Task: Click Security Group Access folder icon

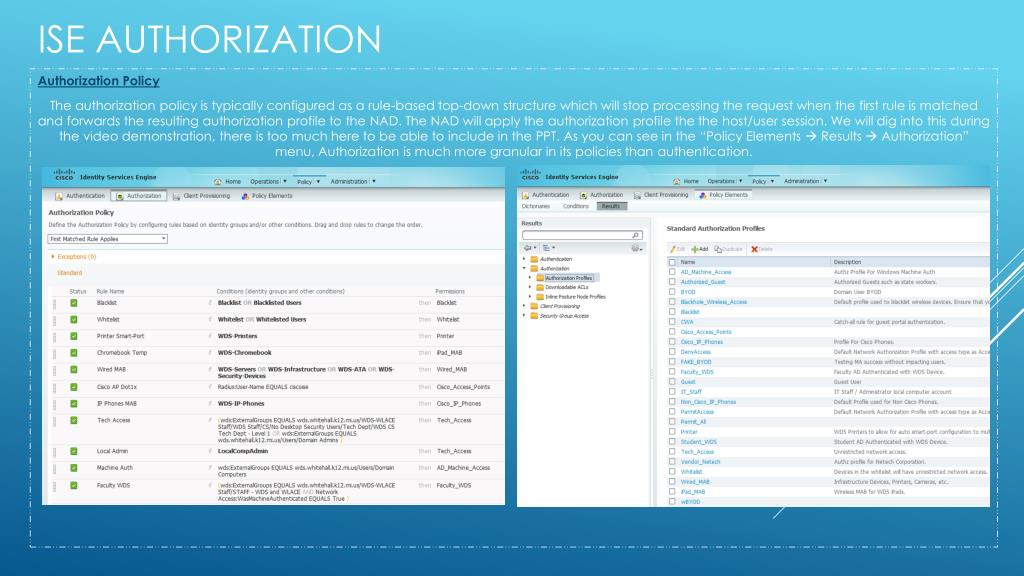Action: (534, 316)
